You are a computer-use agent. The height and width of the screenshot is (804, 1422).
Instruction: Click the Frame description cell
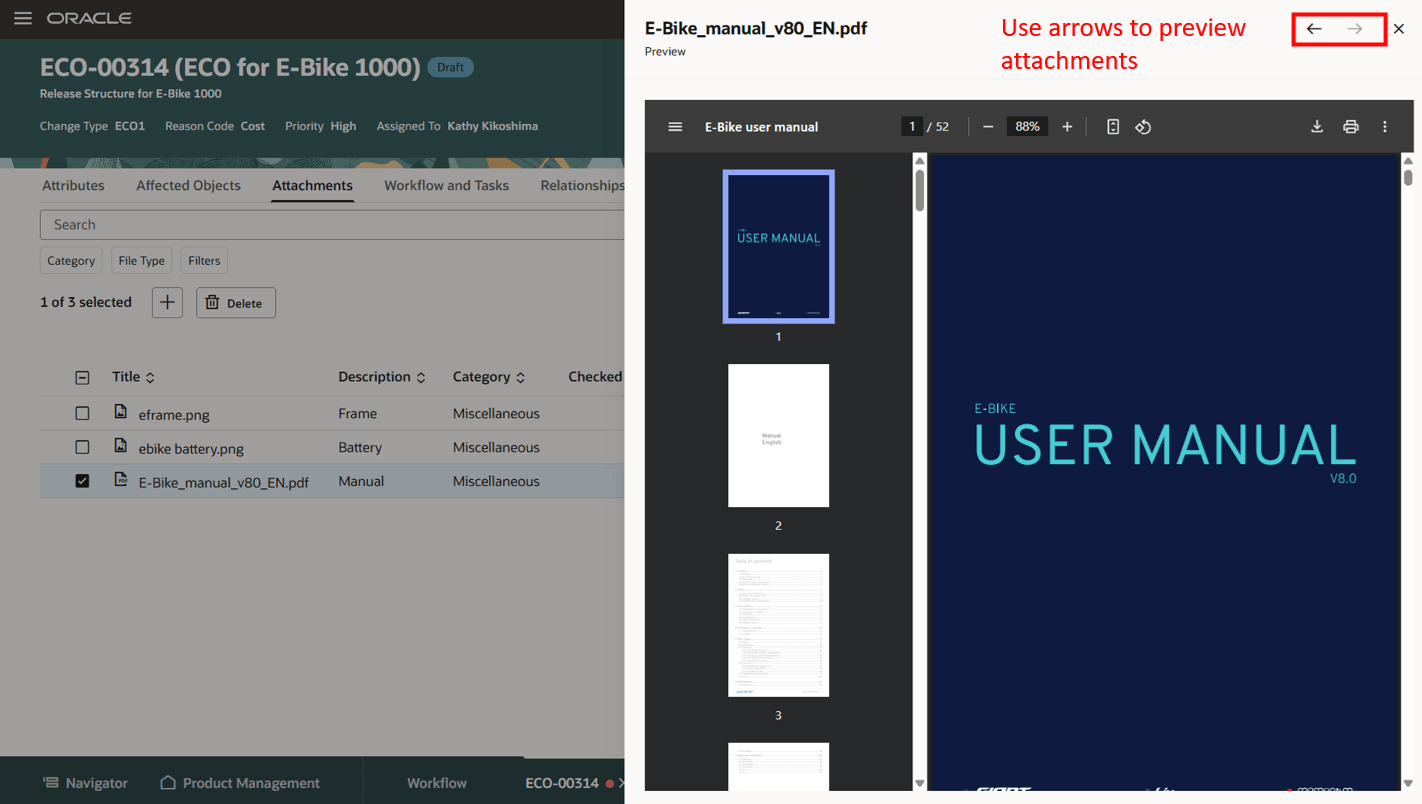358,413
